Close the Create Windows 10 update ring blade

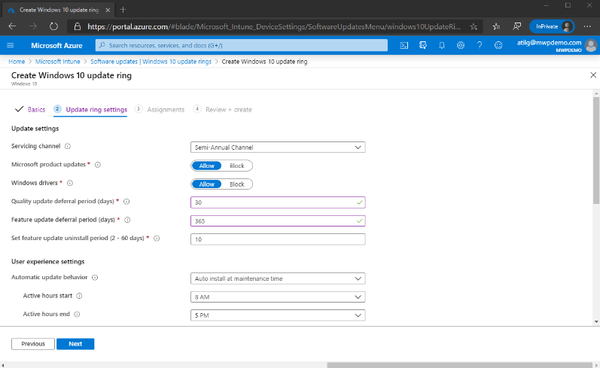(593, 75)
